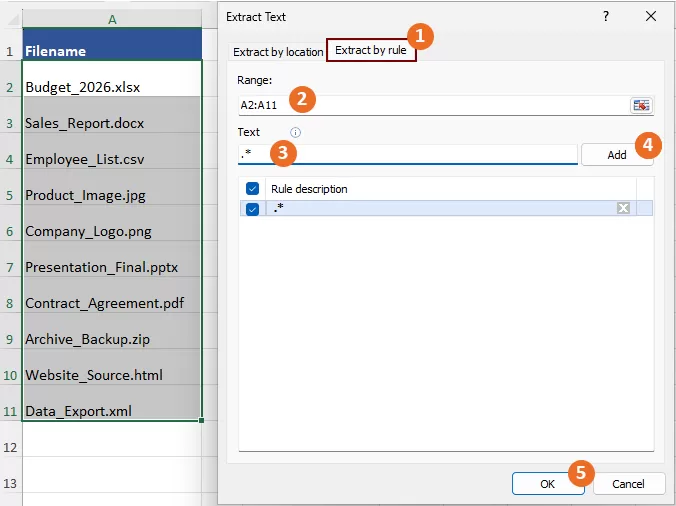Select cell Employee_List.csv
This screenshot has width=676, height=506.
coord(112,151)
